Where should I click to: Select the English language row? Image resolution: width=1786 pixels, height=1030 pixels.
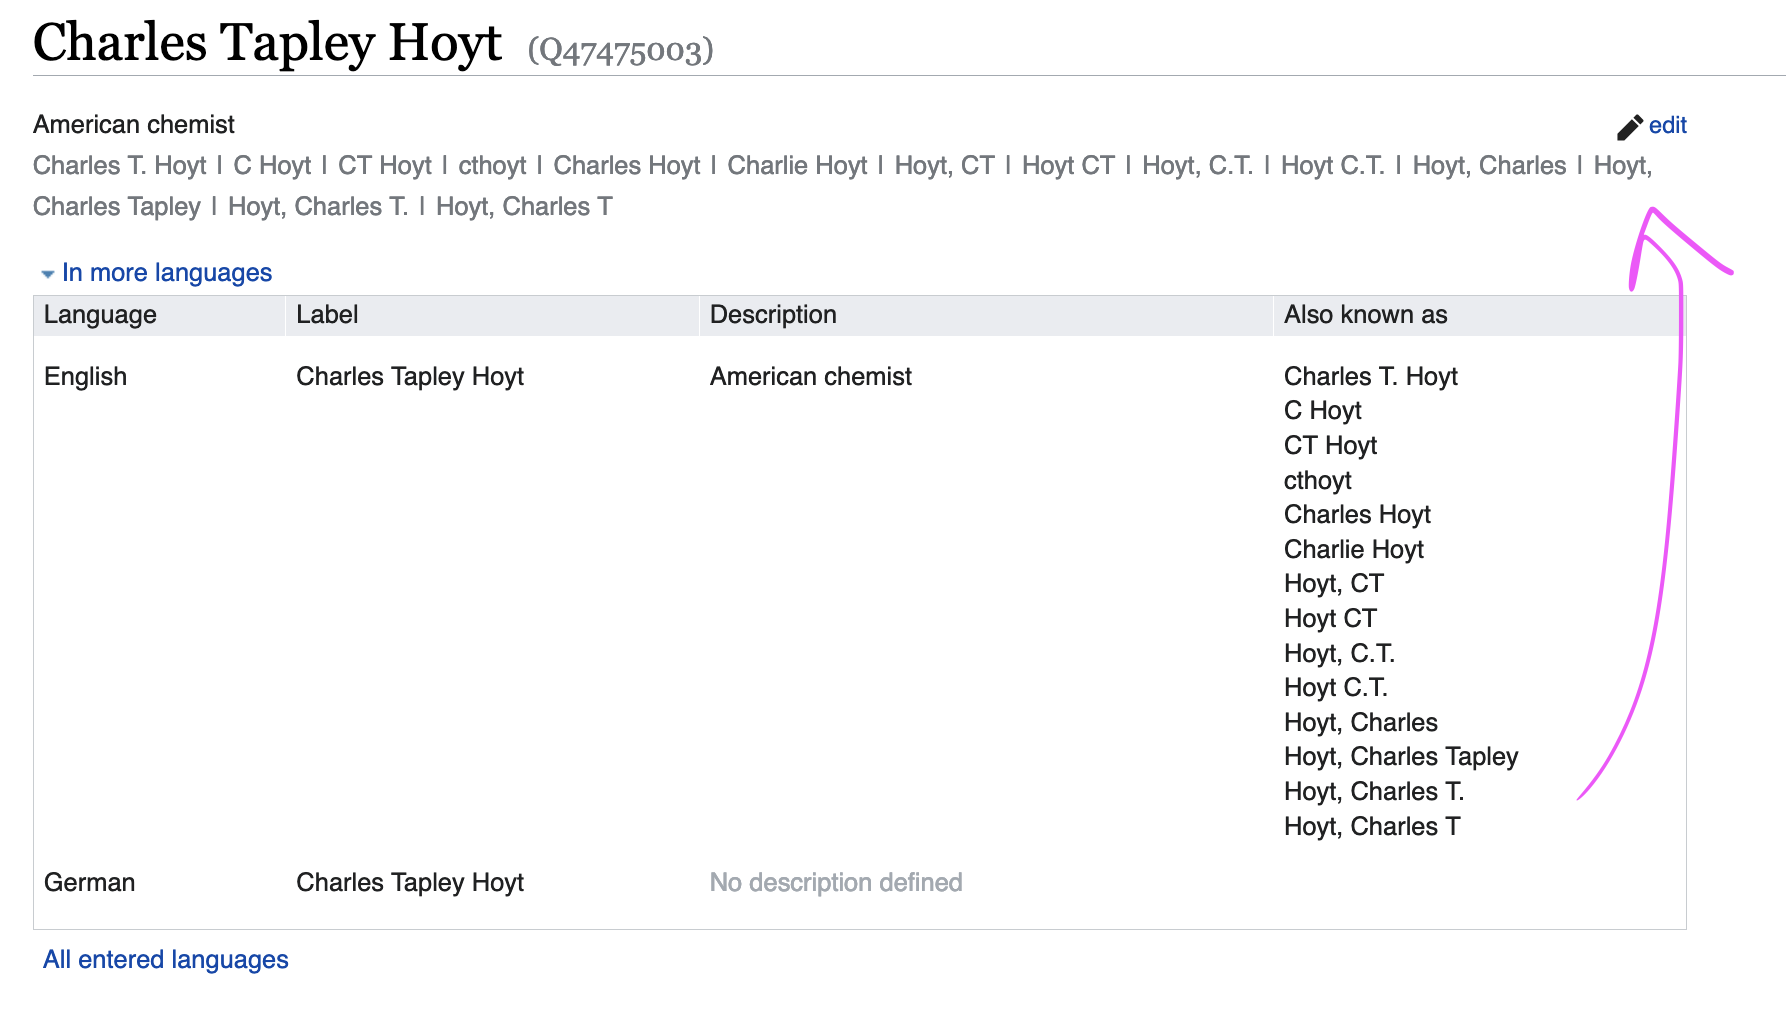[x=860, y=600]
